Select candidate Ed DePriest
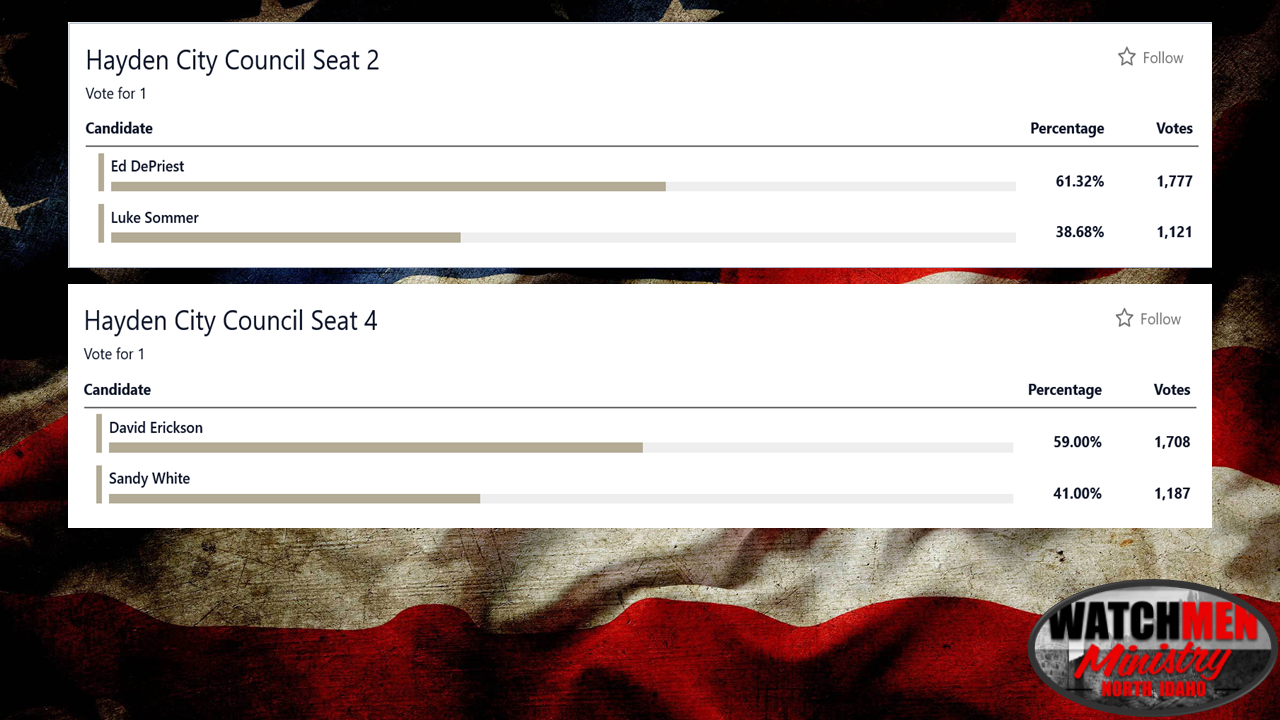The width and height of the screenshot is (1280, 720). tap(147, 167)
